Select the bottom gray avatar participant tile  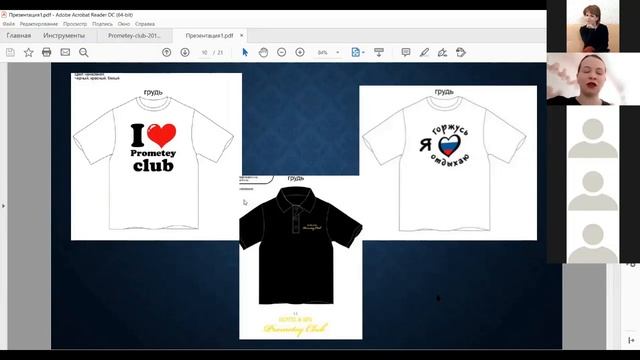593,237
